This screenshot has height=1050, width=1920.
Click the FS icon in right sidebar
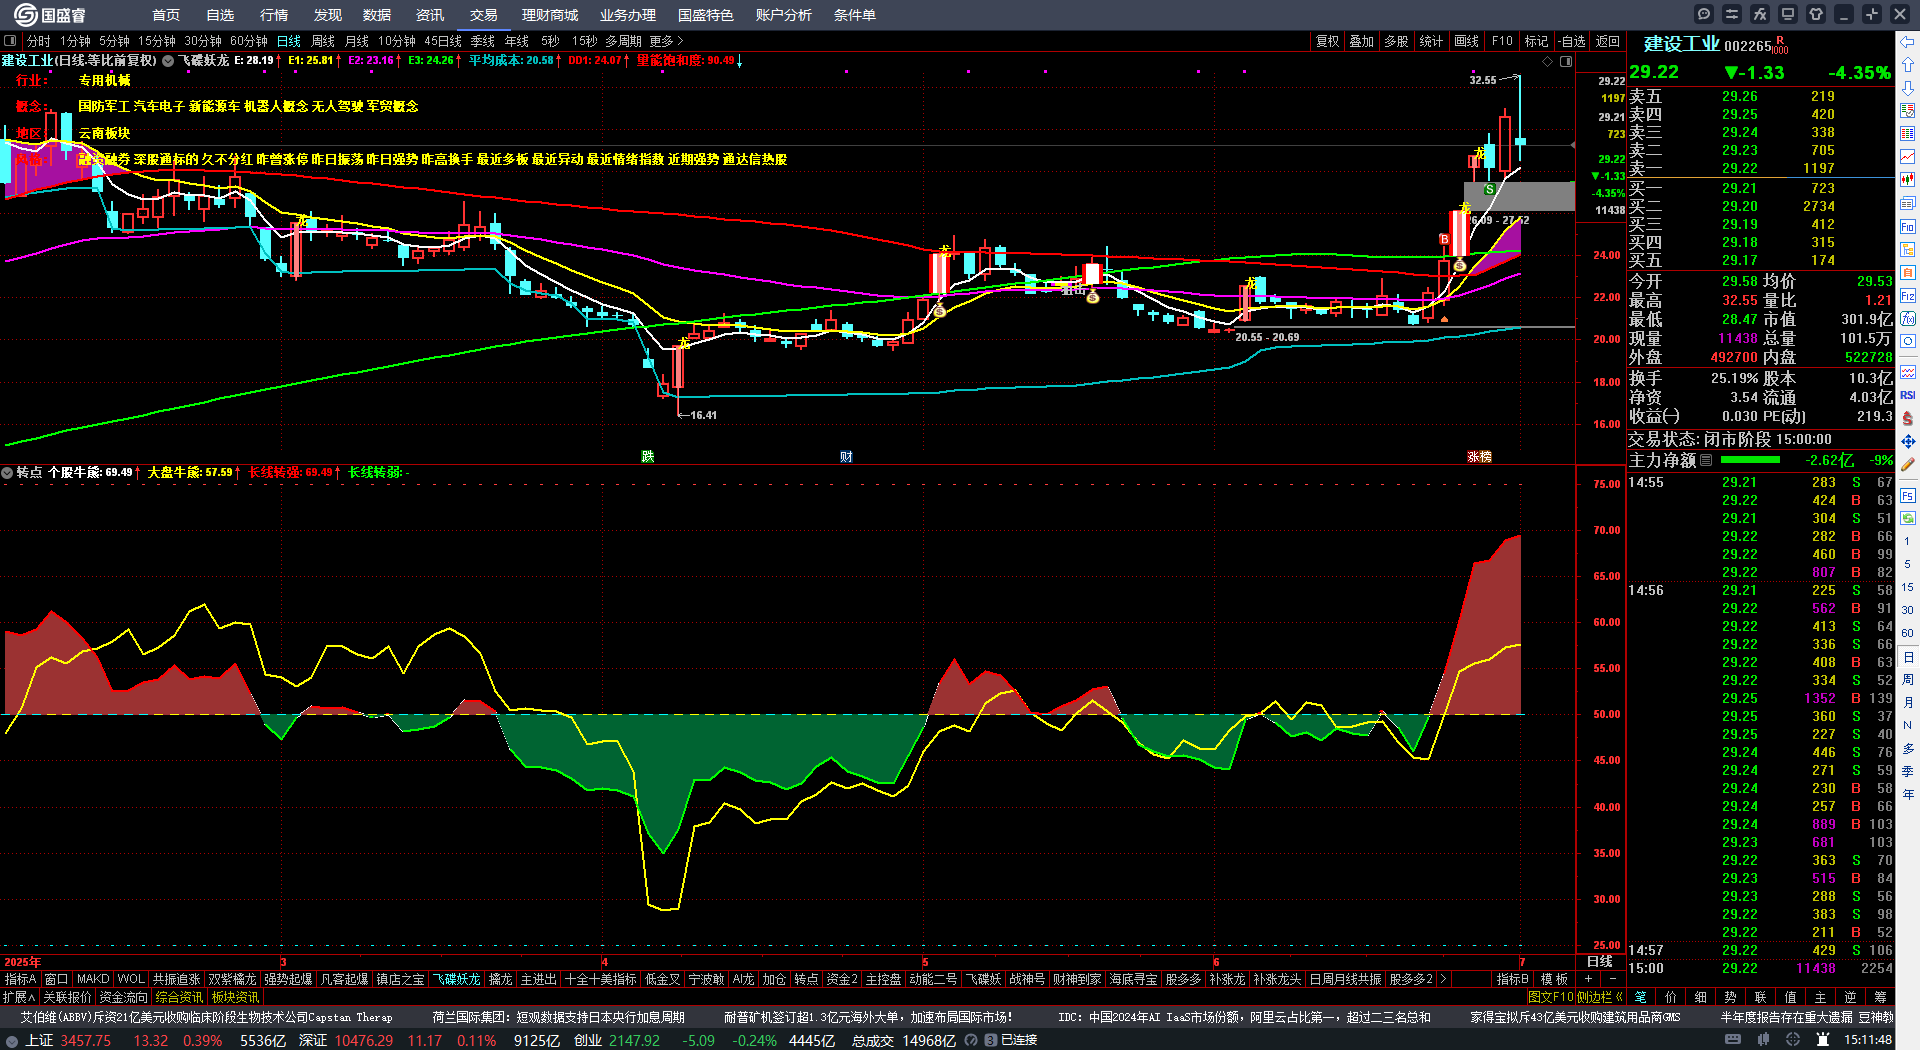click(x=1908, y=495)
